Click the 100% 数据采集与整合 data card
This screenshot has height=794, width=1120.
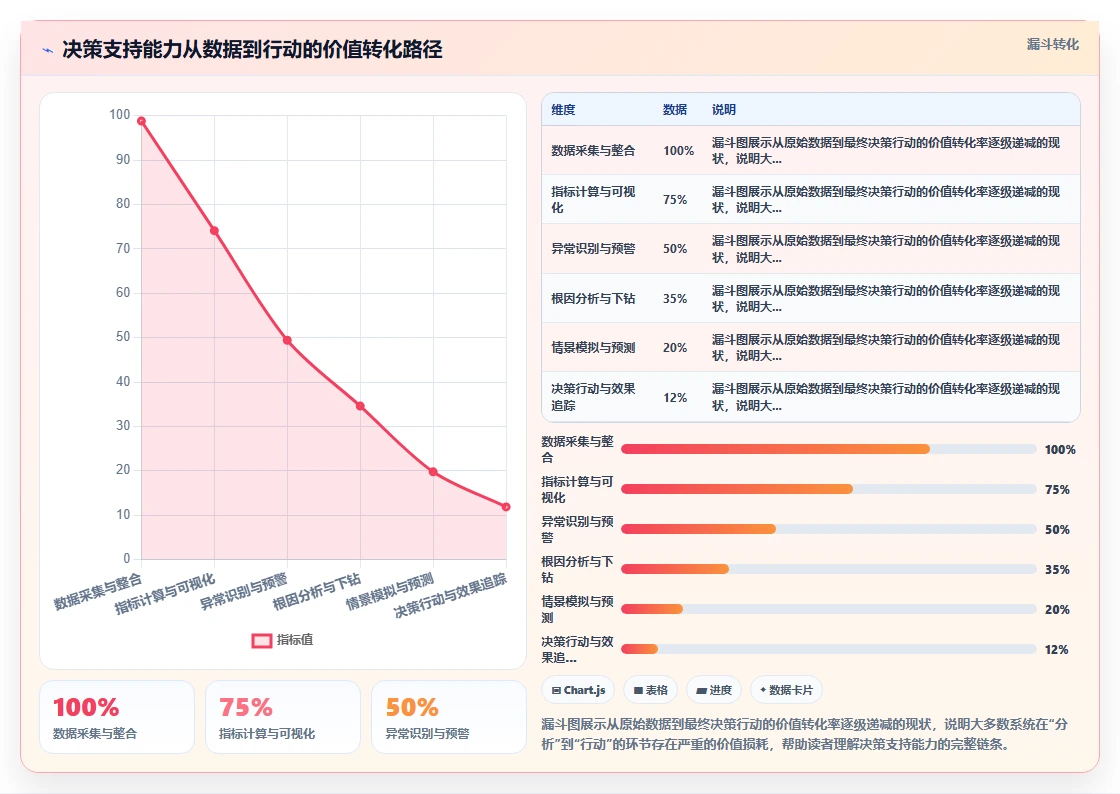[117, 717]
